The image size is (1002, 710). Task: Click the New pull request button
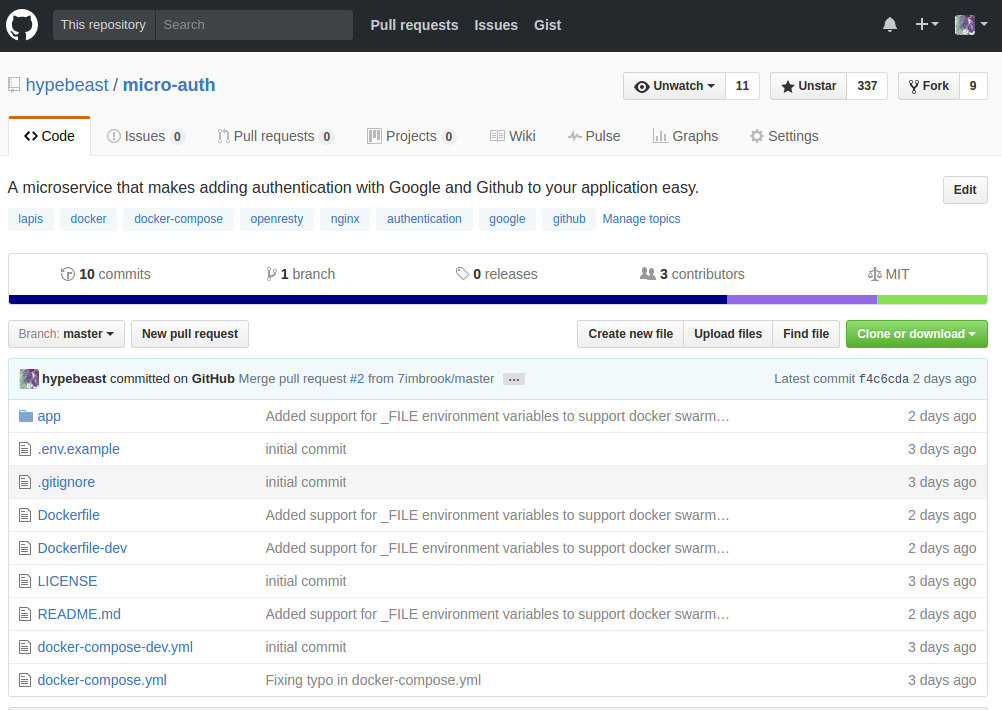coord(190,334)
